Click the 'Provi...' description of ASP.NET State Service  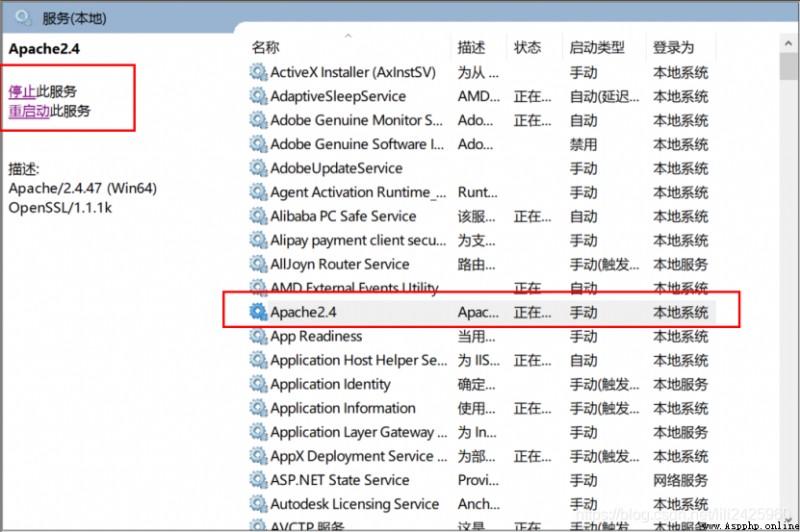(x=479, y=480)
